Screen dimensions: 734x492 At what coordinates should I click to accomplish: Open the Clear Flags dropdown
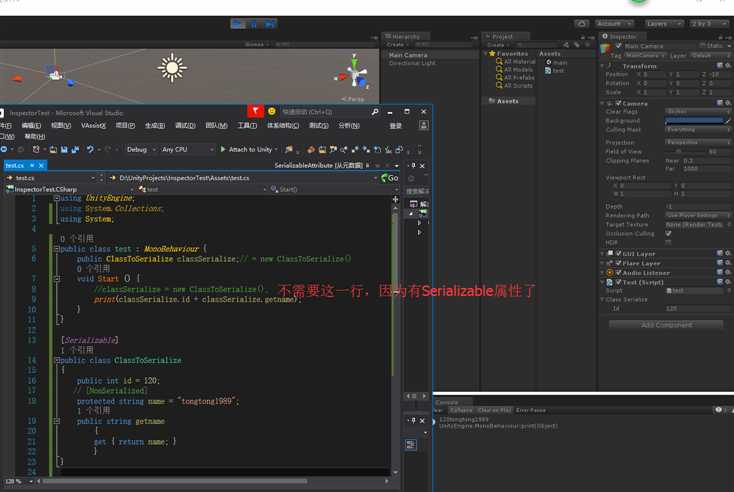697,111
